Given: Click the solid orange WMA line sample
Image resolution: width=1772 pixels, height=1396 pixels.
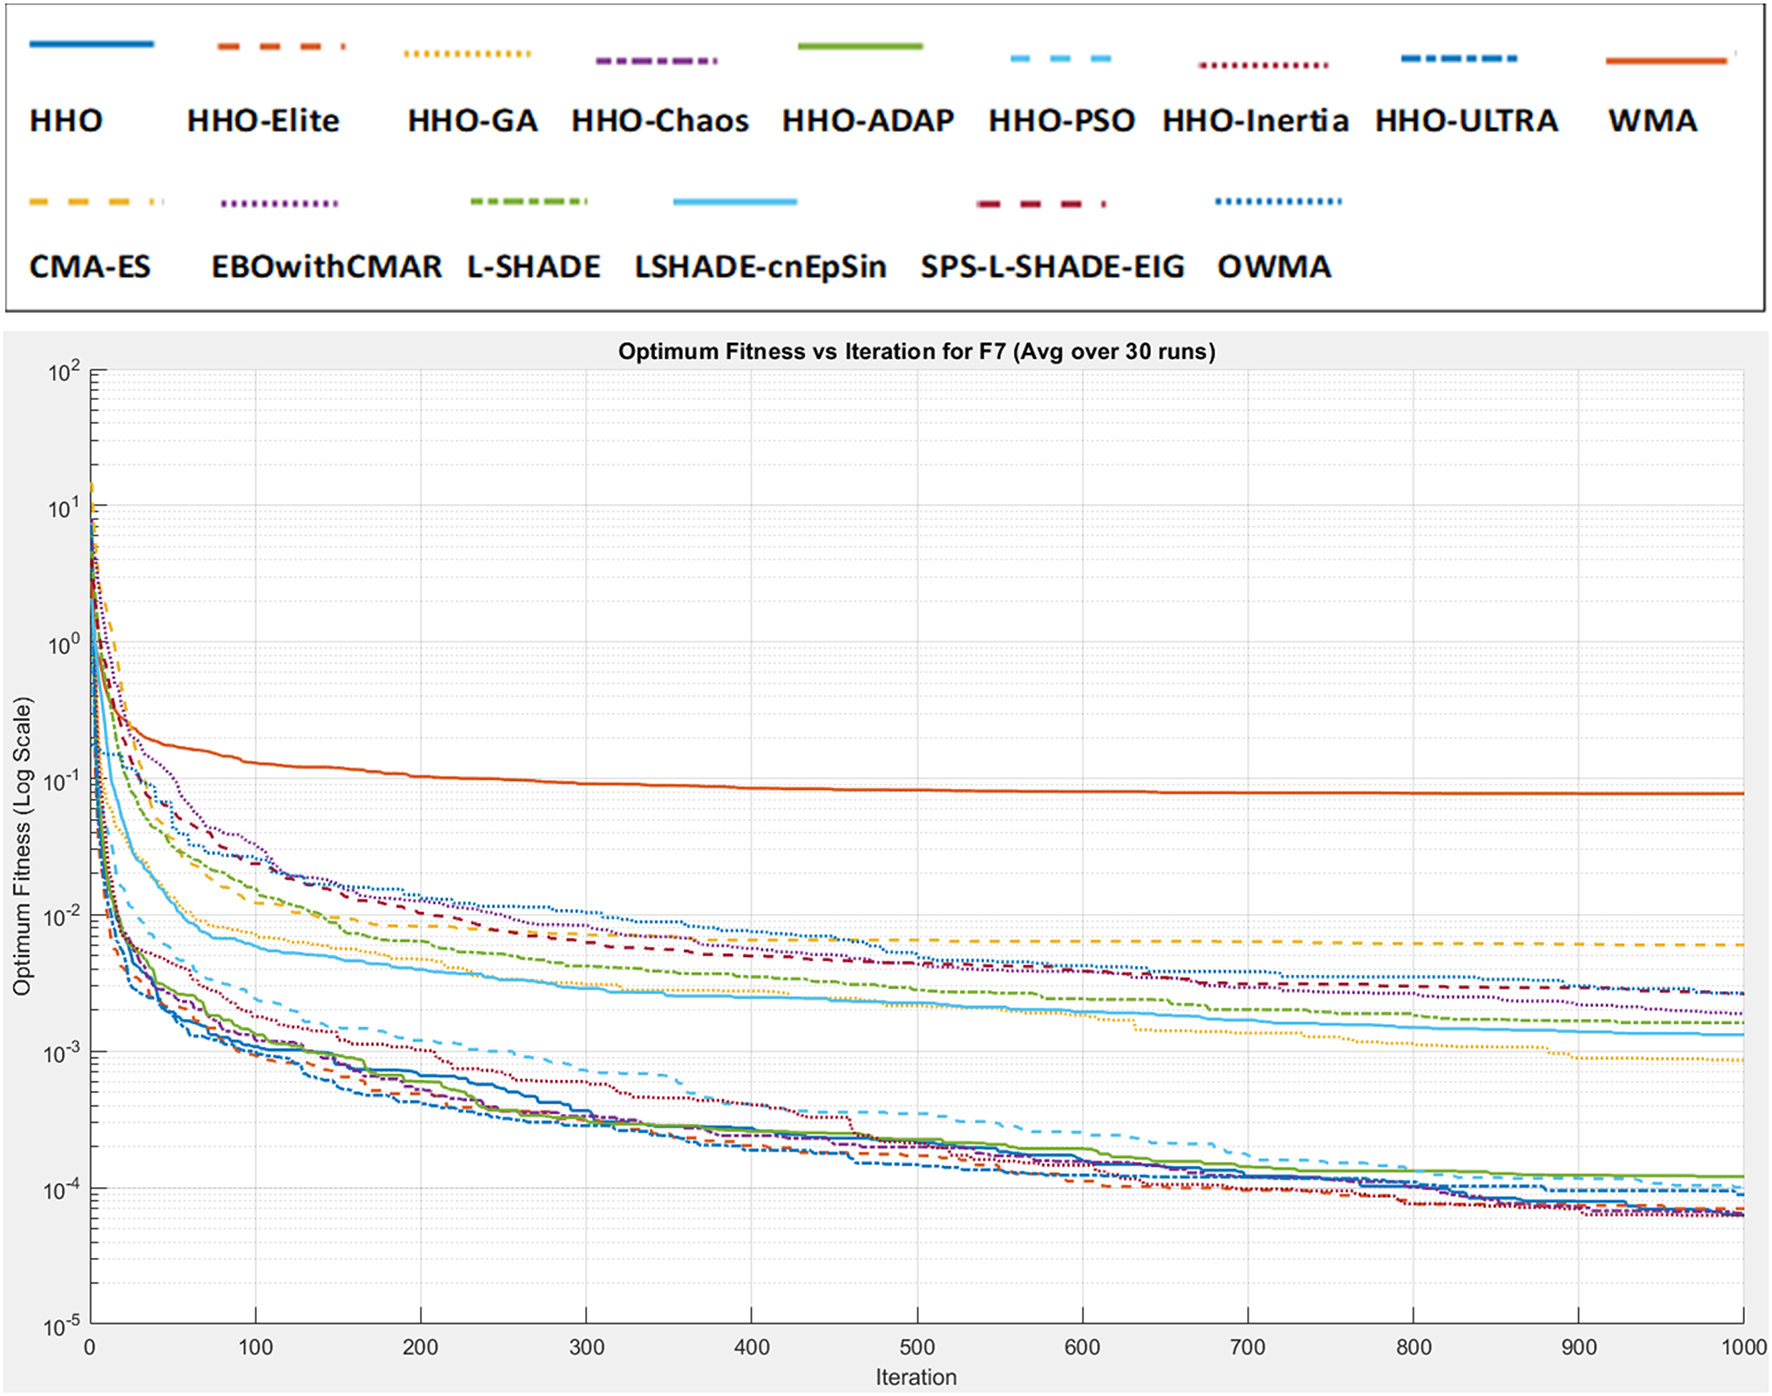Looking at the screenshot, I should [1666, 61].
